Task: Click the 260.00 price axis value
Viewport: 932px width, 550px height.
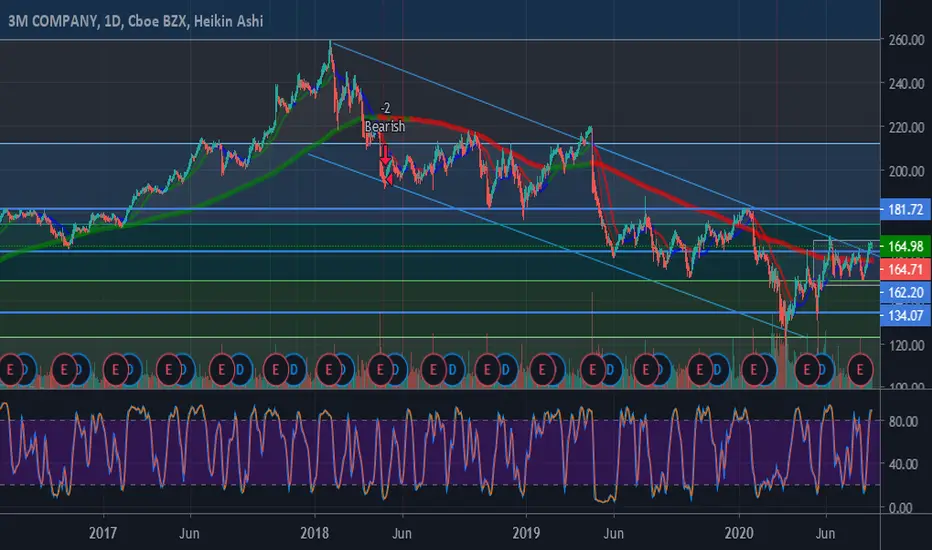Action: [906, 40]
